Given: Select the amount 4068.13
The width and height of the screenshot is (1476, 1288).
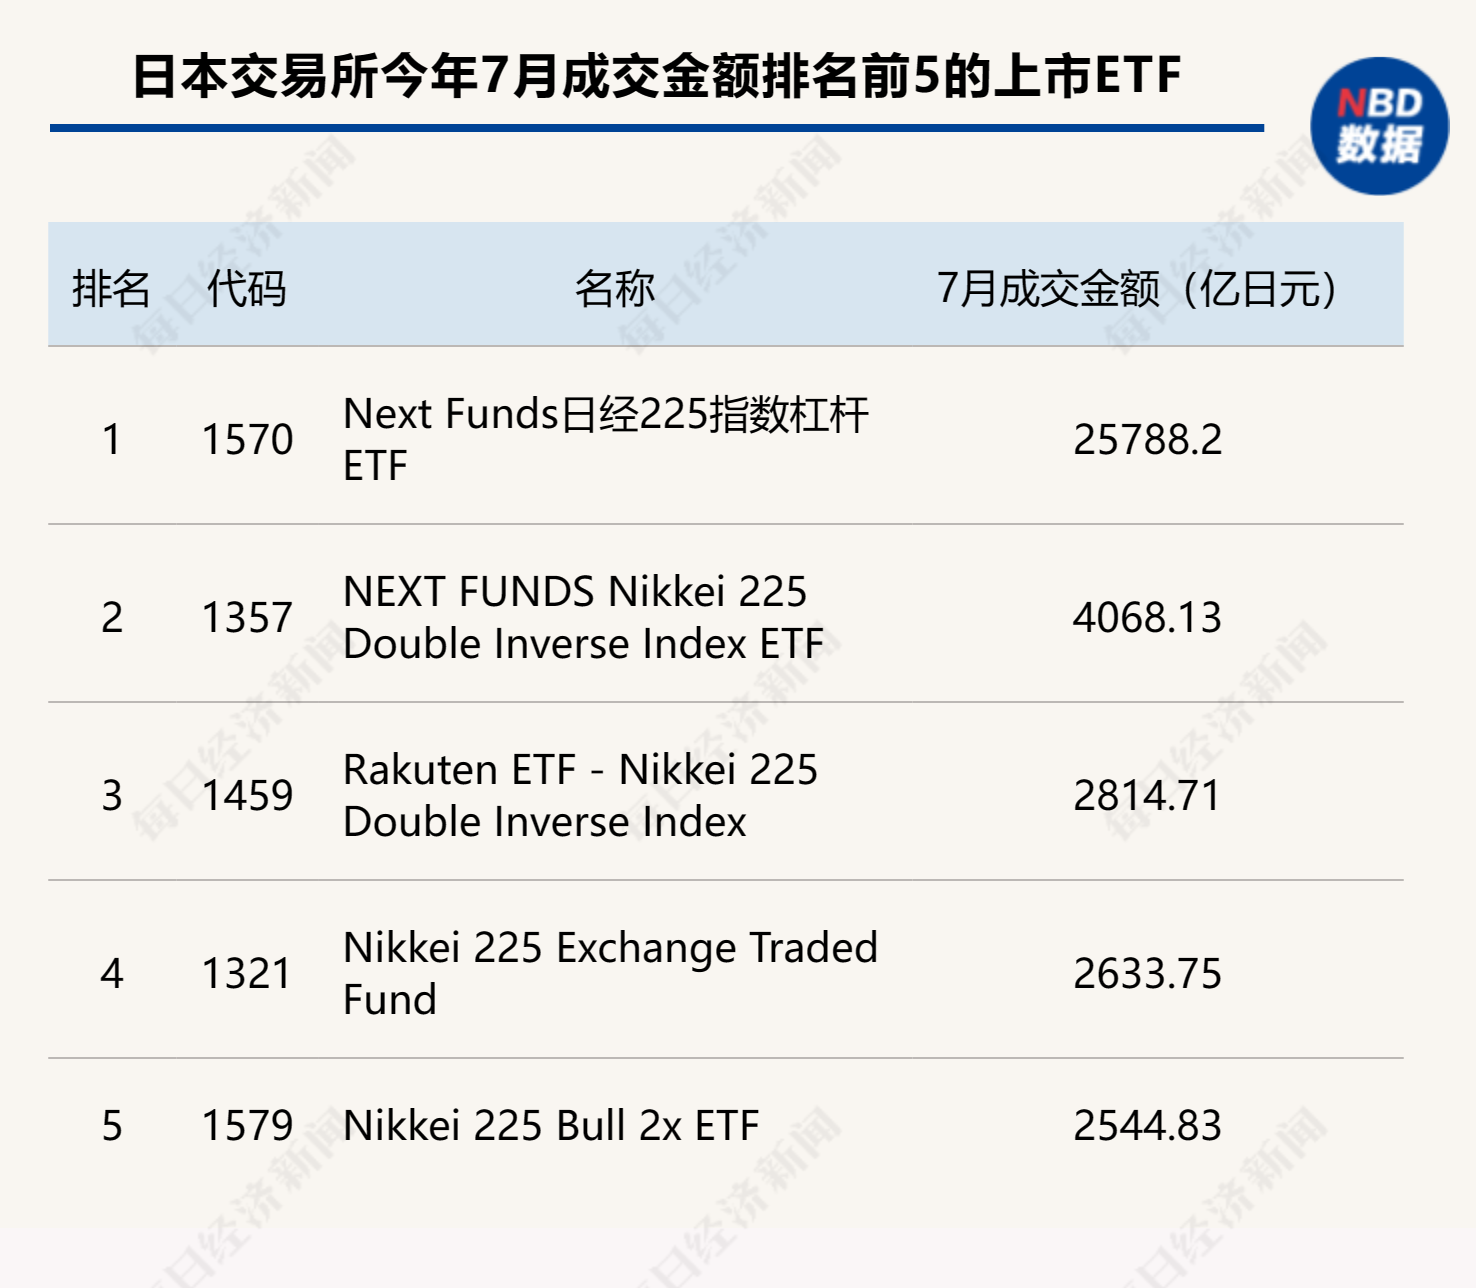Looking at the screenshot, I should tap(1148, 618).
